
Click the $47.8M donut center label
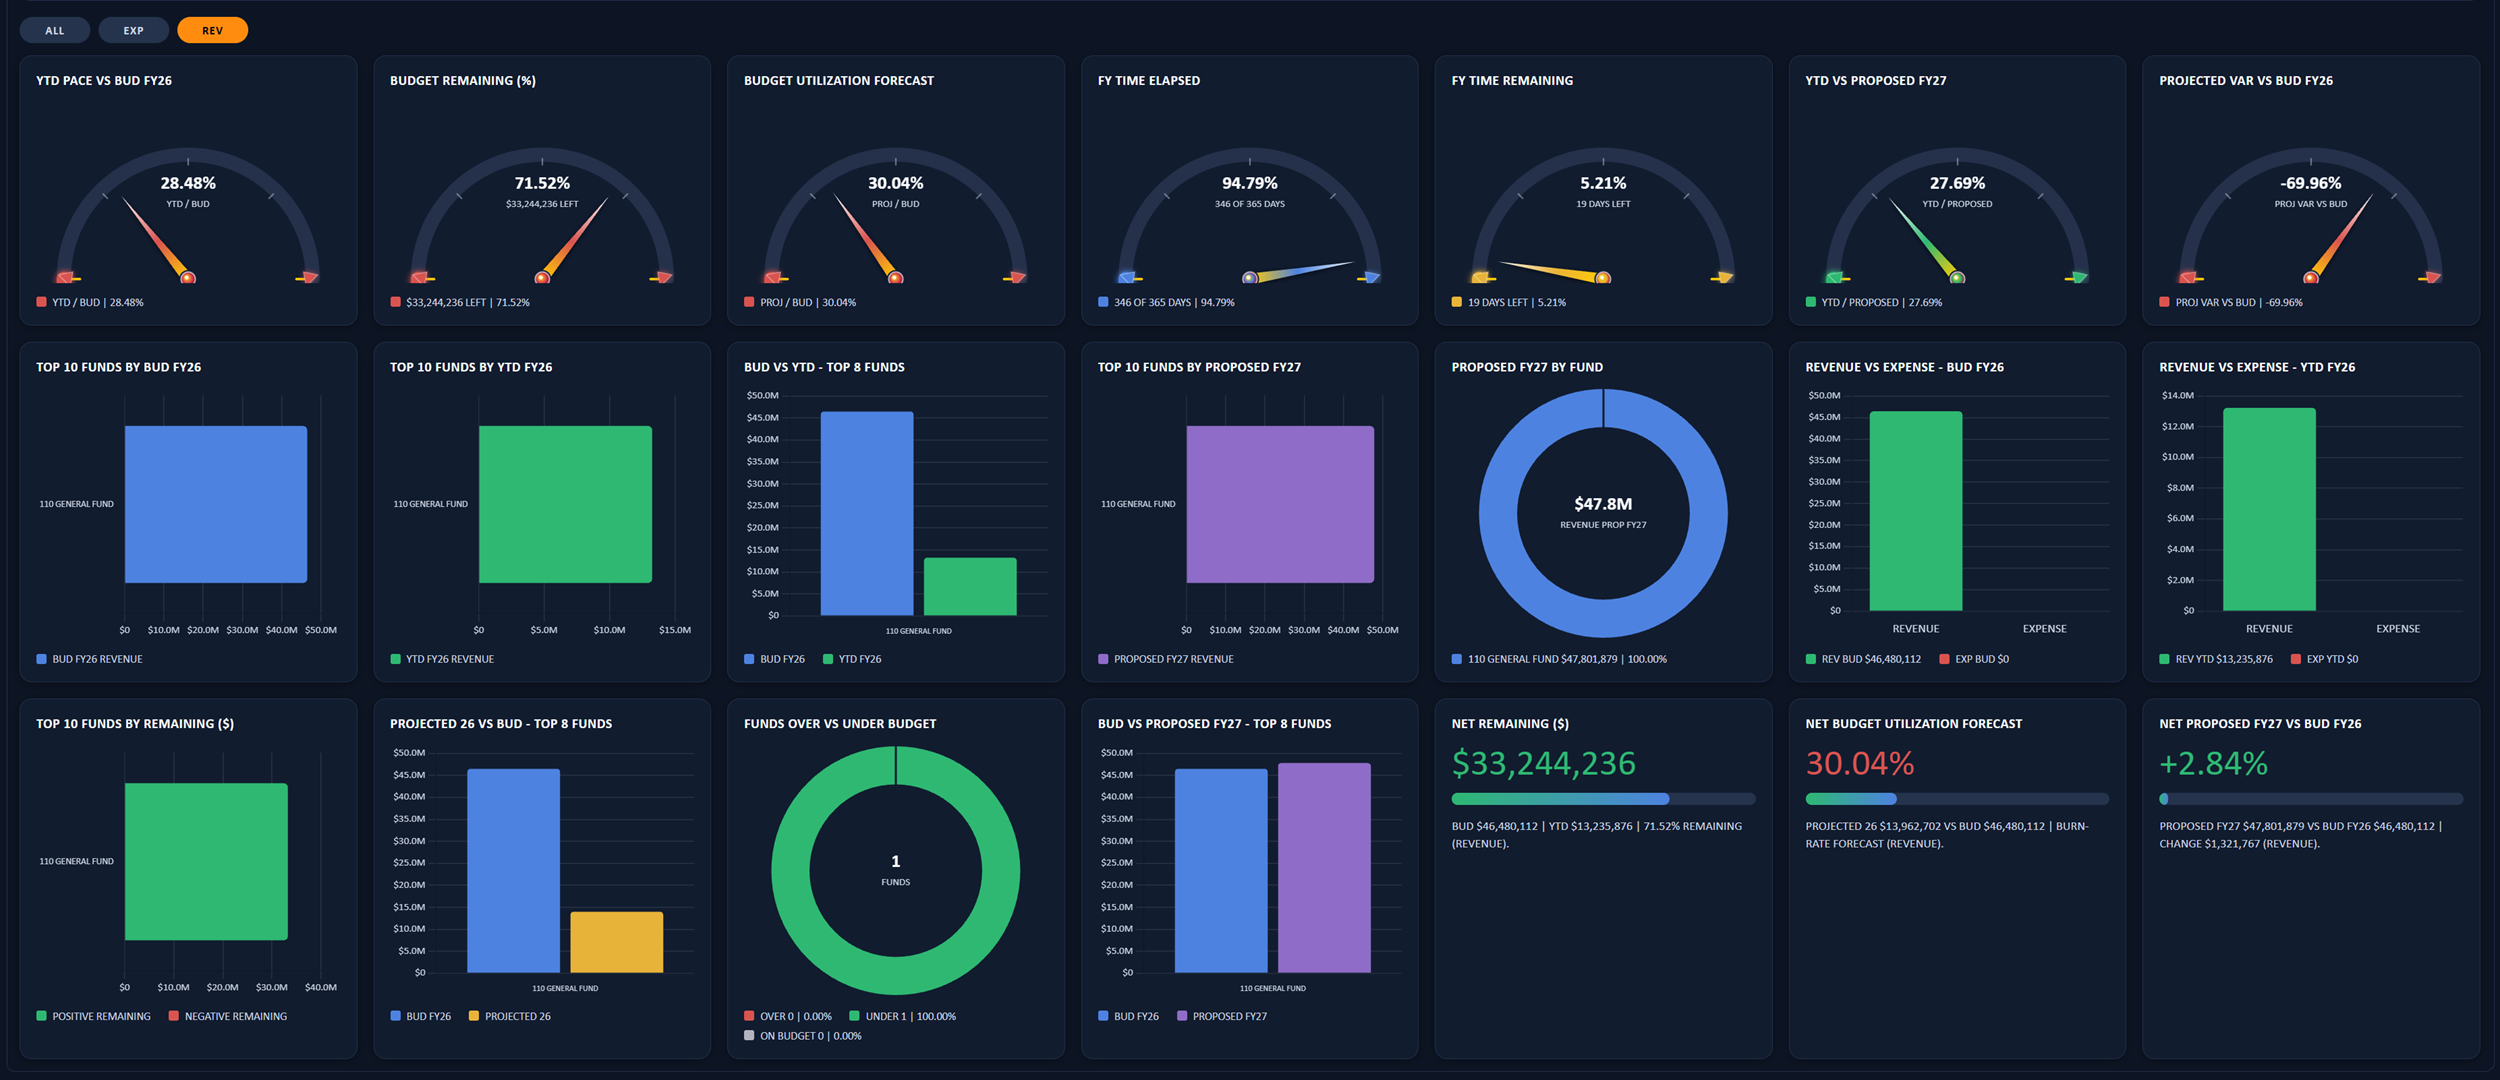tap(1603, 504)
